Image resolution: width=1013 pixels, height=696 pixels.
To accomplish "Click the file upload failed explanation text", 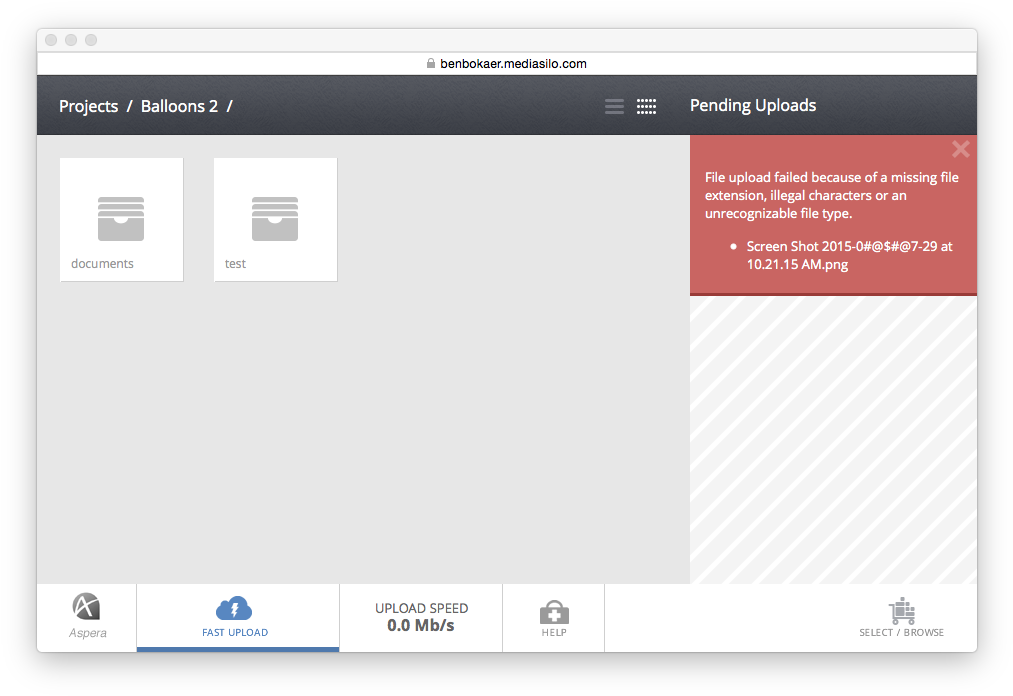I will 831,195.
